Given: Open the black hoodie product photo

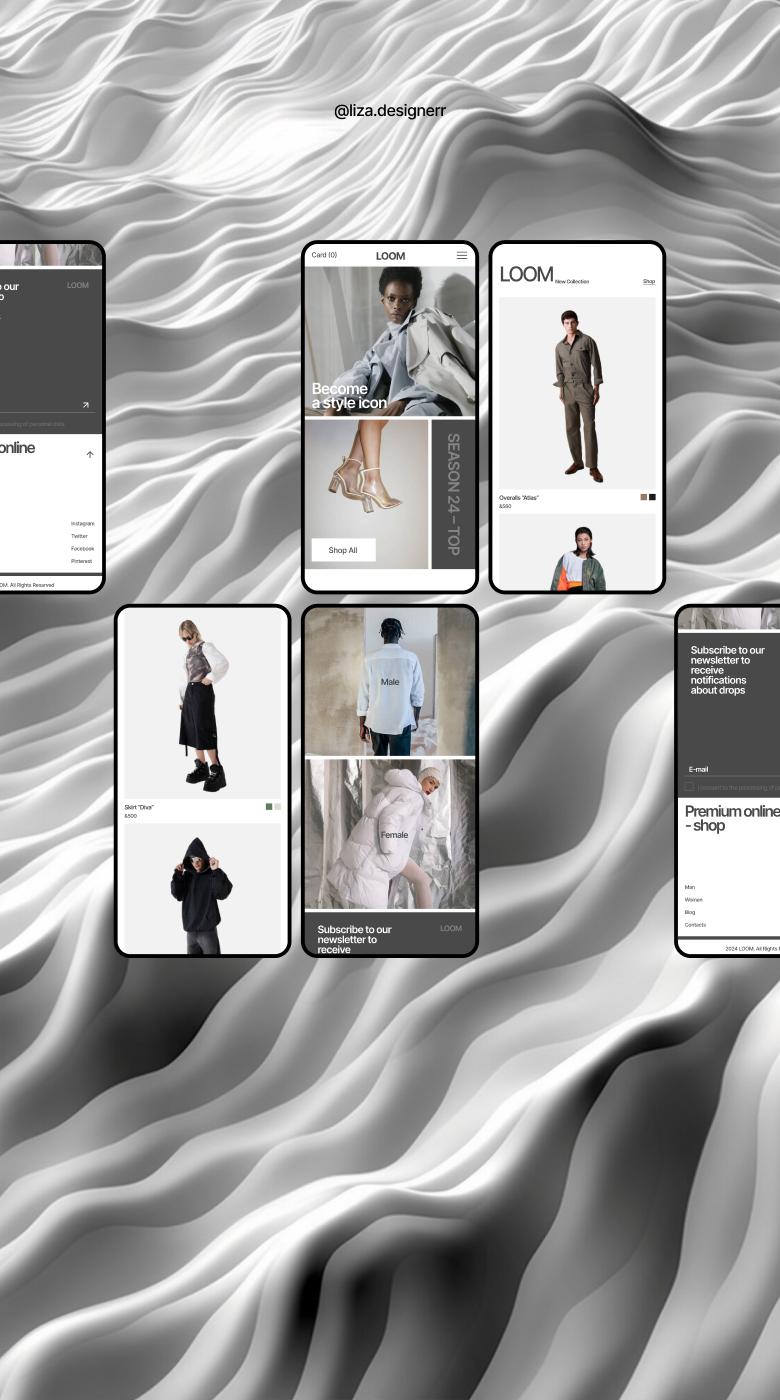Looking at the screenshot, I should point(203,888).
